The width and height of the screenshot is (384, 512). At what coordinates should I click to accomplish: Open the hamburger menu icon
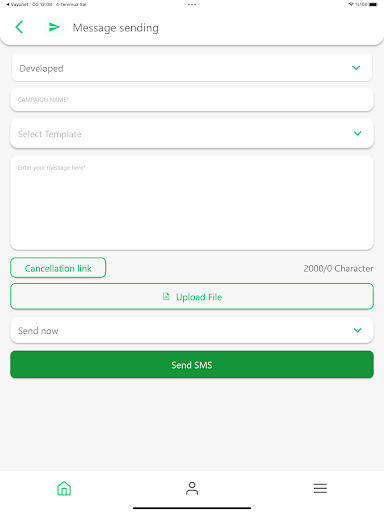pyautogui.click(x=320, y=488)
